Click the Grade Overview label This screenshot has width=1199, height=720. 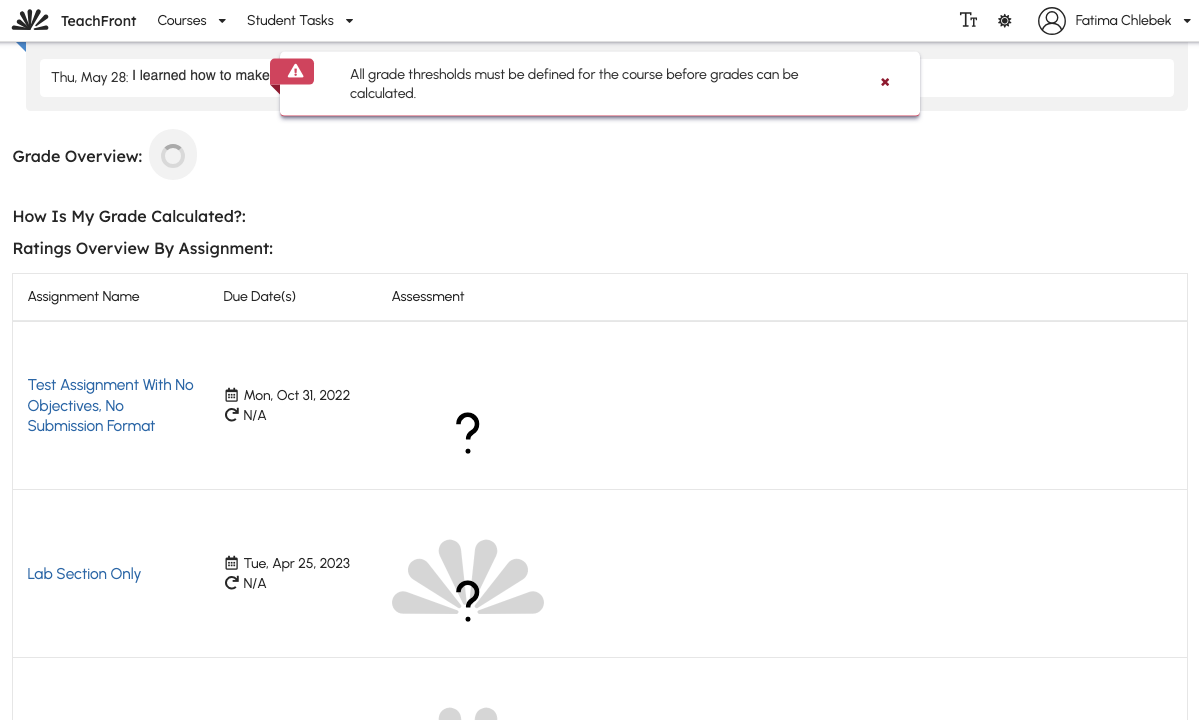coord(77,156)
